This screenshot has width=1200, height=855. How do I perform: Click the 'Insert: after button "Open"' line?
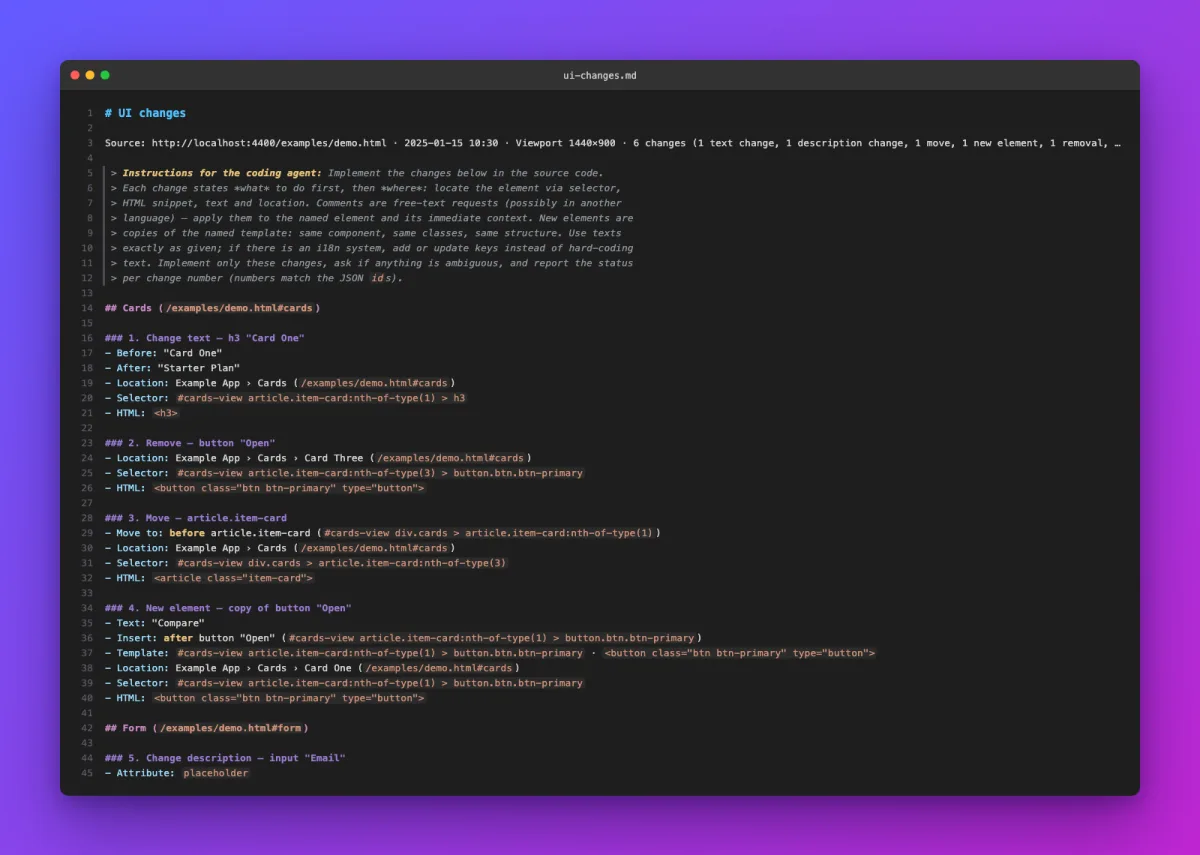click(404, 638)
